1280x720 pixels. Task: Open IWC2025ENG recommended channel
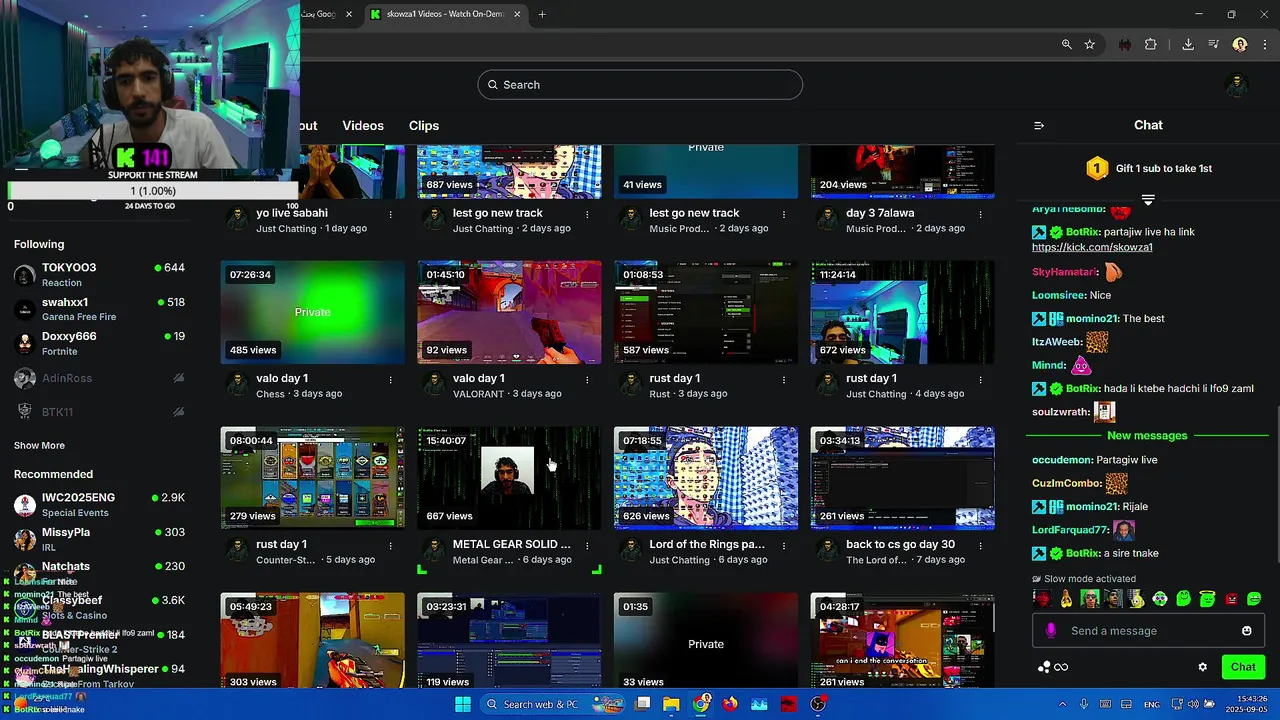coord(99,504)
